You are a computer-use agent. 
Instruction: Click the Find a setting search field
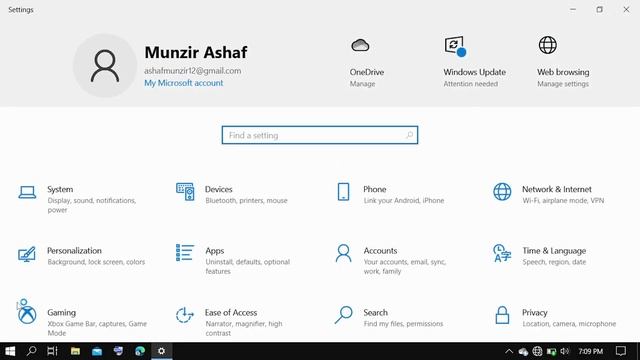coord(320,135)
